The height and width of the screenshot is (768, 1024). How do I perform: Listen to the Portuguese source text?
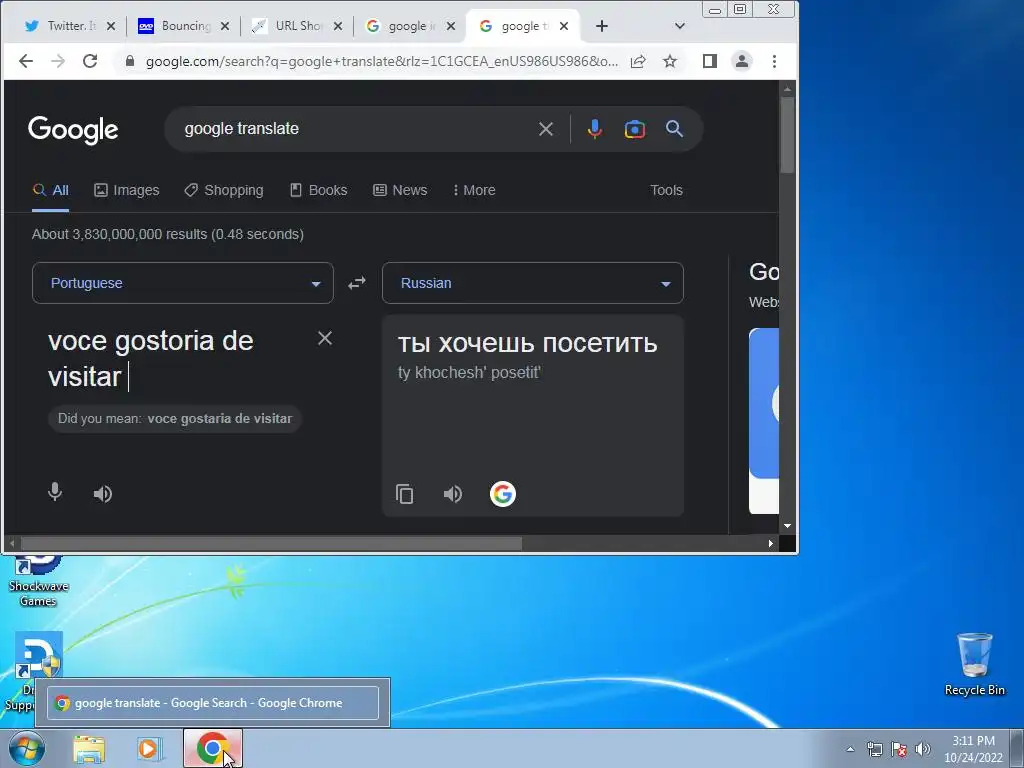pos(103,494)
